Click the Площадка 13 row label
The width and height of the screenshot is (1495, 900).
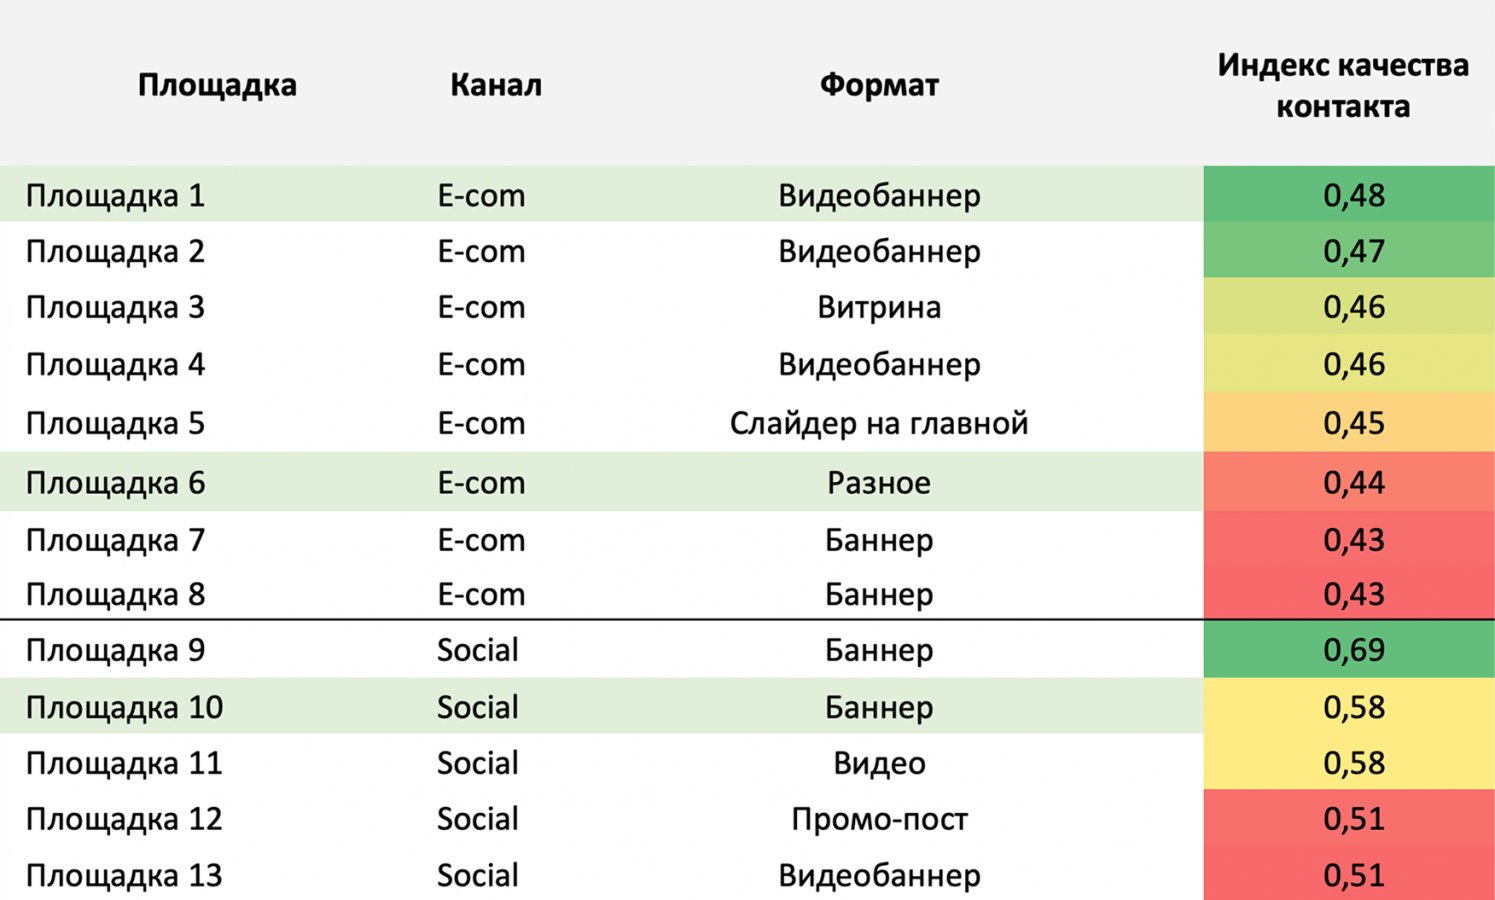coord(124,875)
